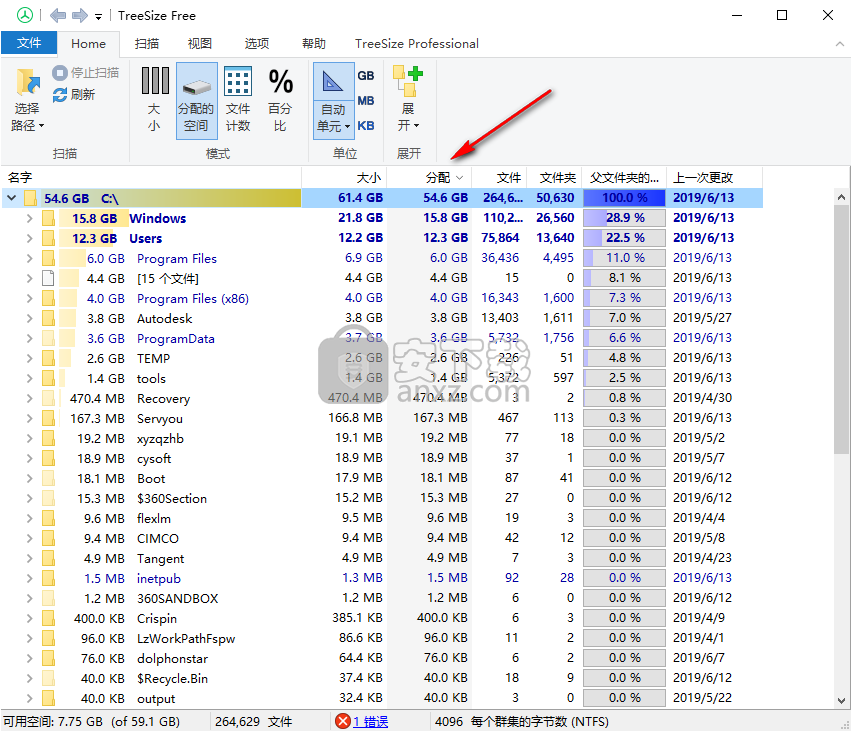Select the 360SANDBOX folder row
This screenshot has height=732, width=852.
coord(382,598)
